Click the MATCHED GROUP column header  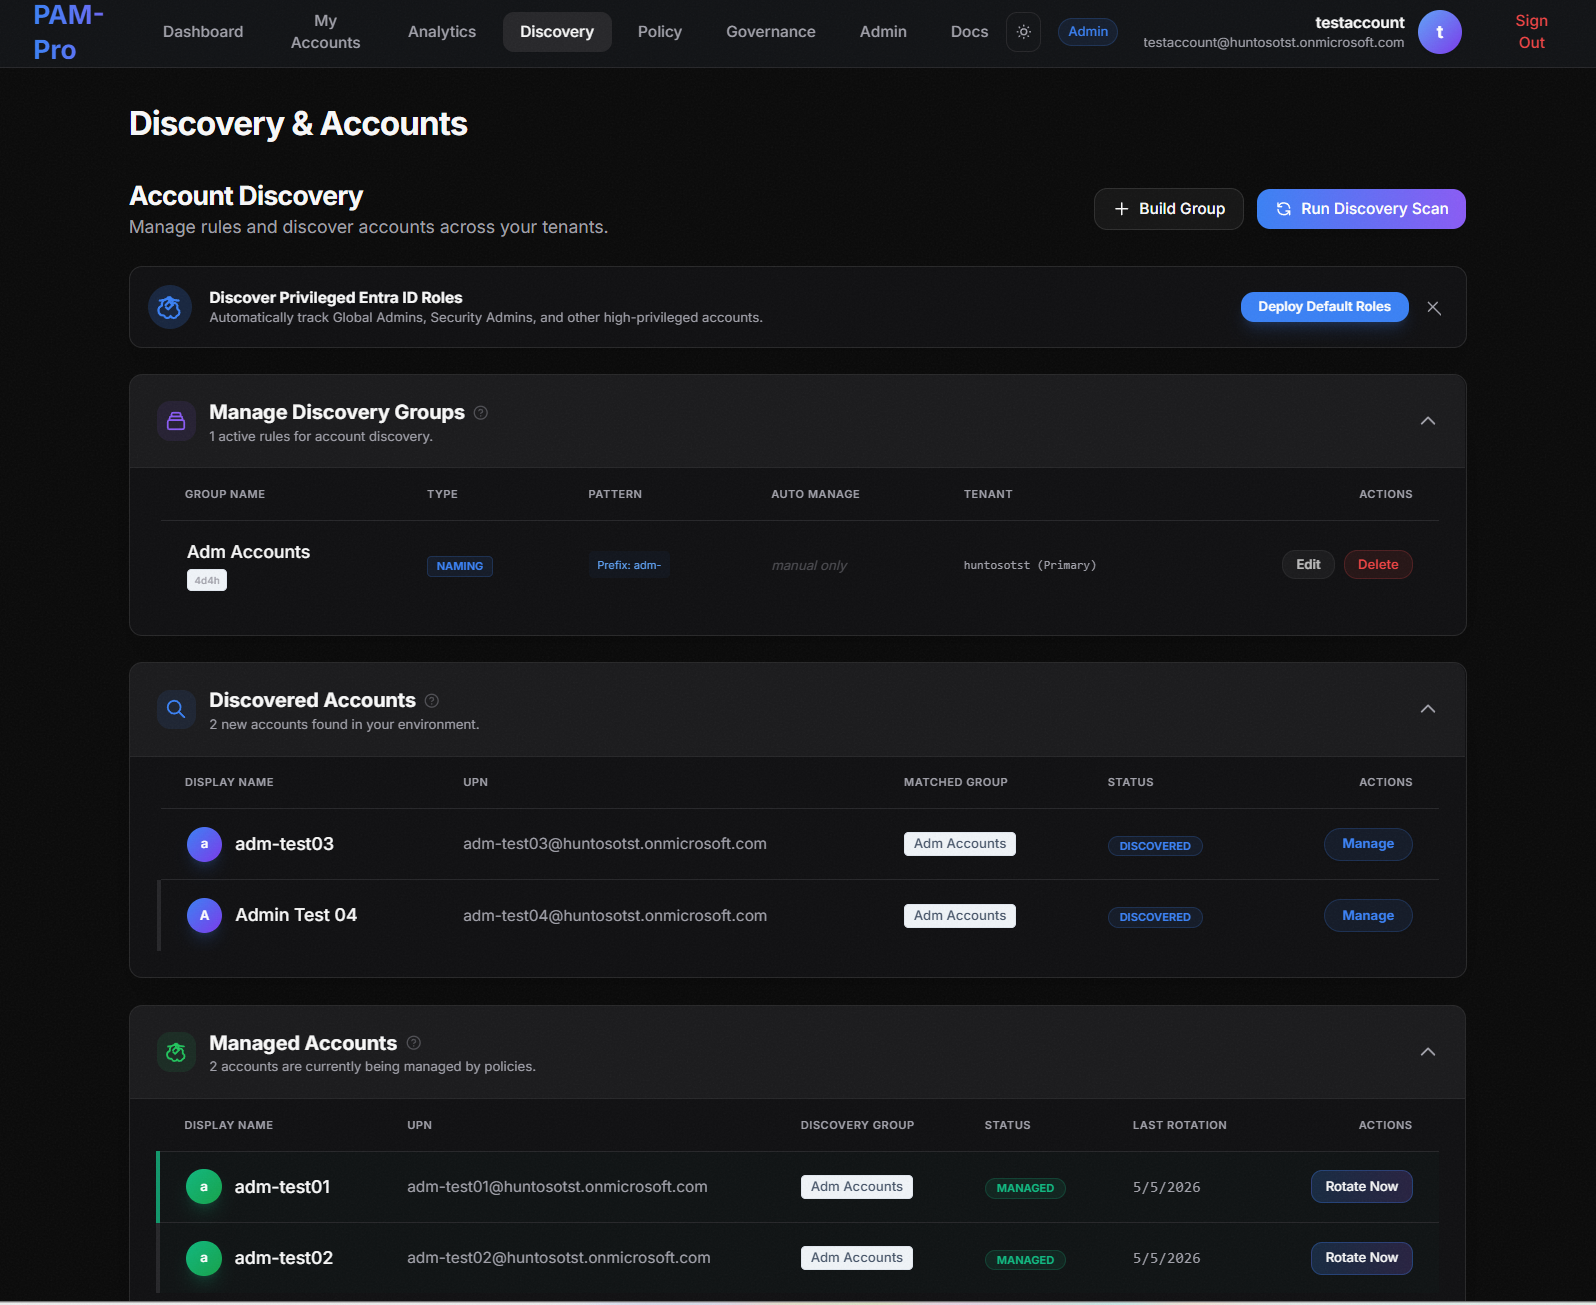[956, 782]
